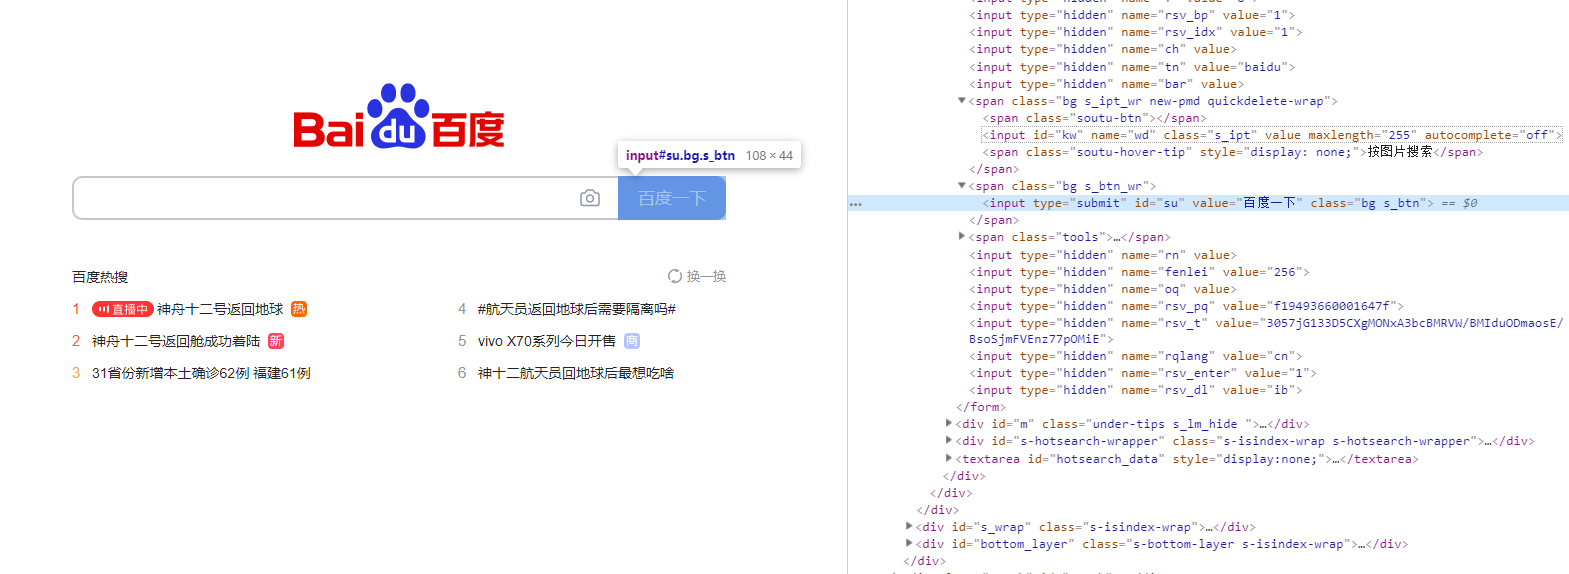Click the 百度一下 search button
The width and height of the screenshot is (1569, 574).
click(672, 198)
